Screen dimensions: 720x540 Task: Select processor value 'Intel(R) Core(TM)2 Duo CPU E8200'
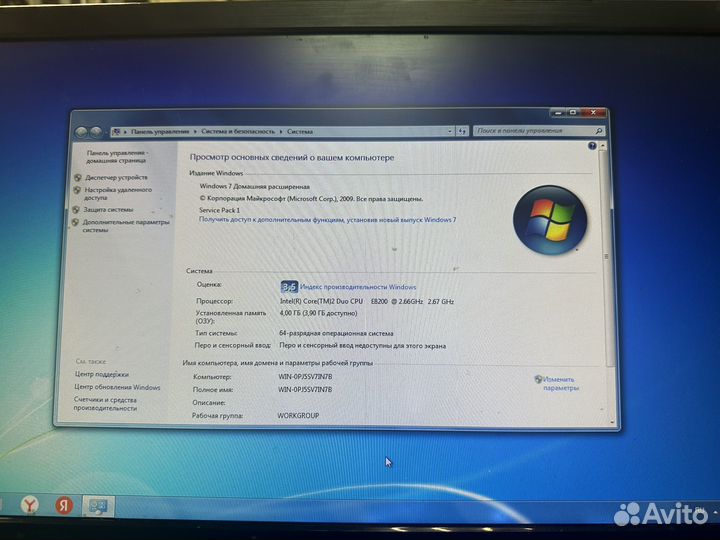point(334,301)
